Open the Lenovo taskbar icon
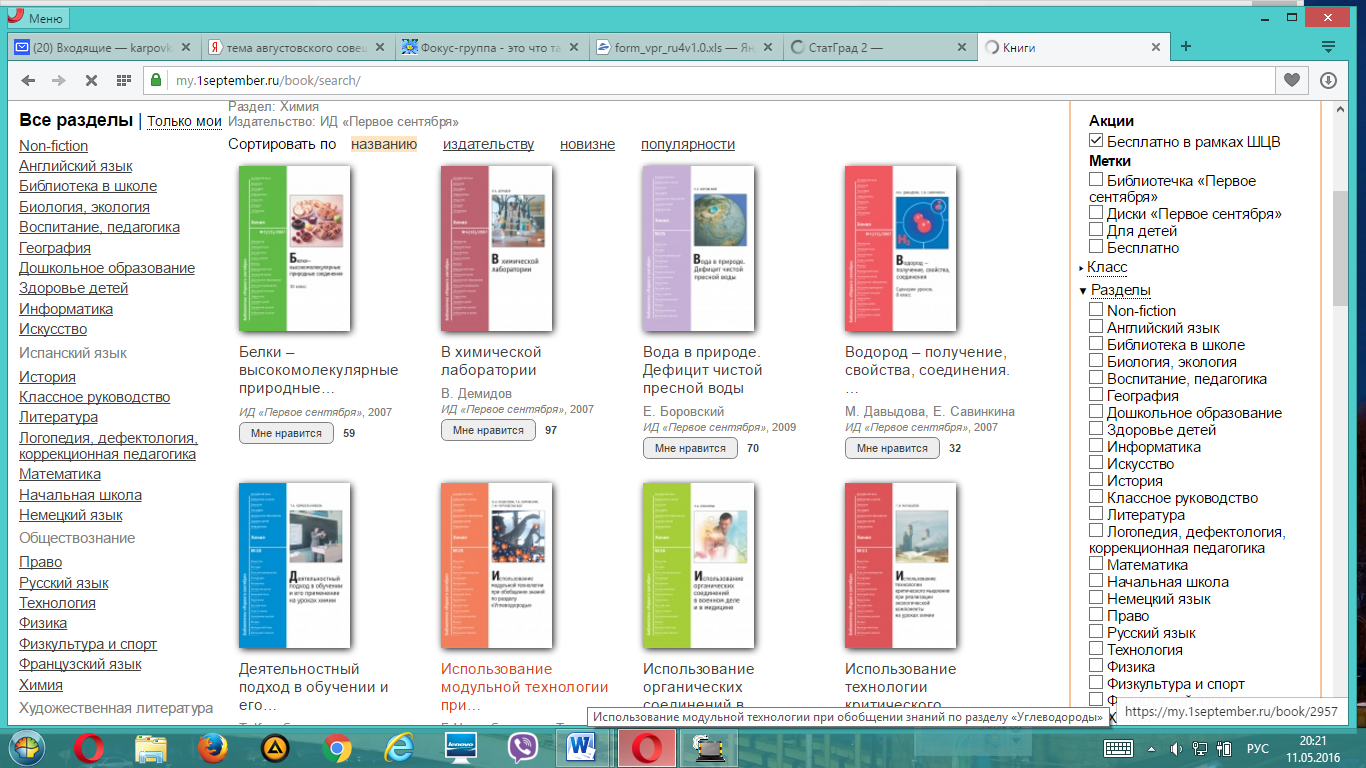The width and height of the screenshot is (1366, 768). tap(460, 747)
